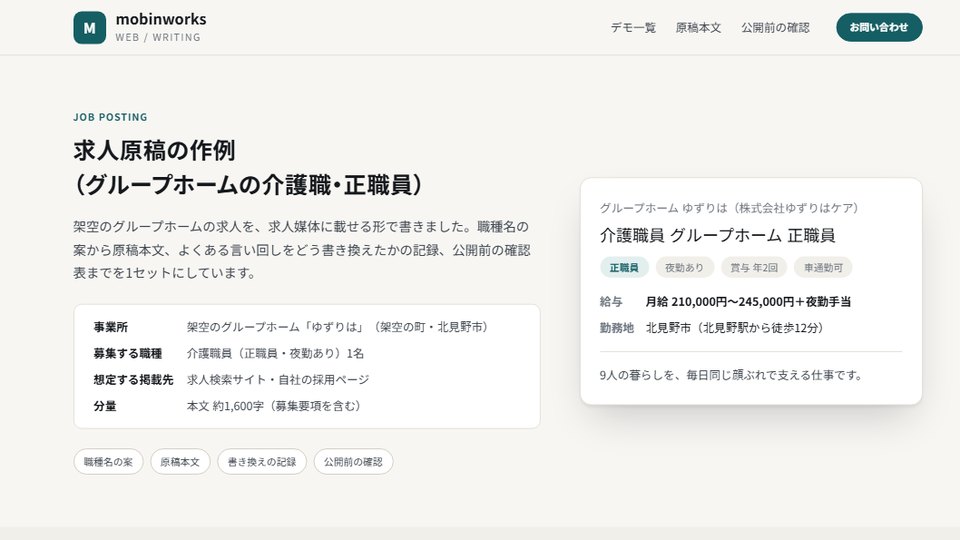The image size is (960, 540).
Task: Click the card tagline 9人の暮らしを、毎日同じ顔ぶれで支える仕事です。
Action: (x=731, y=375)
